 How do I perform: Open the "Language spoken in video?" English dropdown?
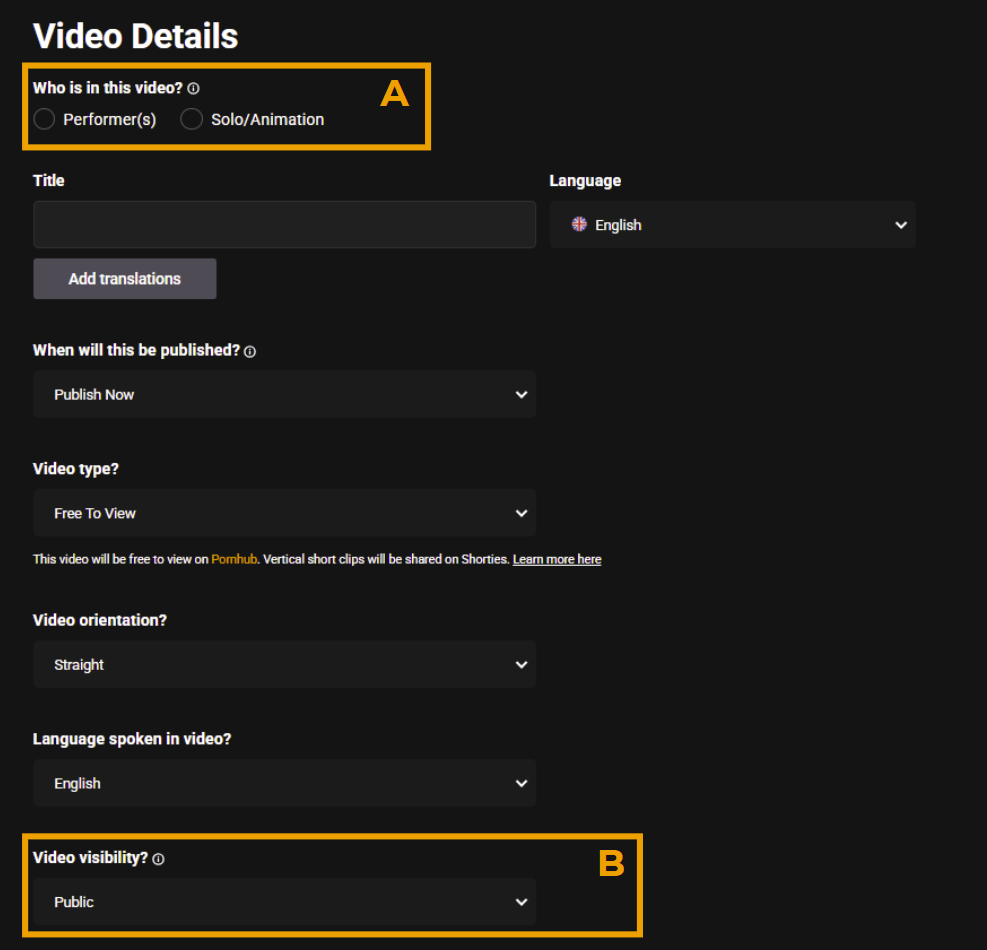tap(285, 783)
